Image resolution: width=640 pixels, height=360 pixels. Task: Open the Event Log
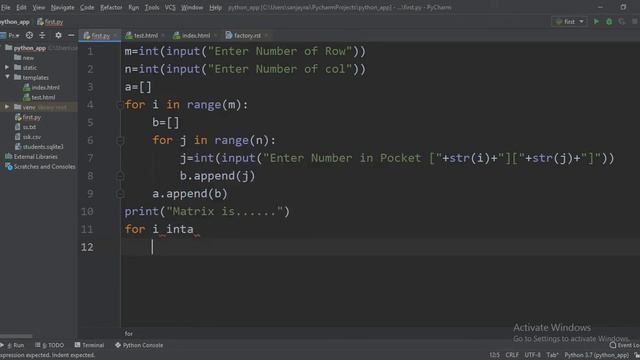(624, 345)
